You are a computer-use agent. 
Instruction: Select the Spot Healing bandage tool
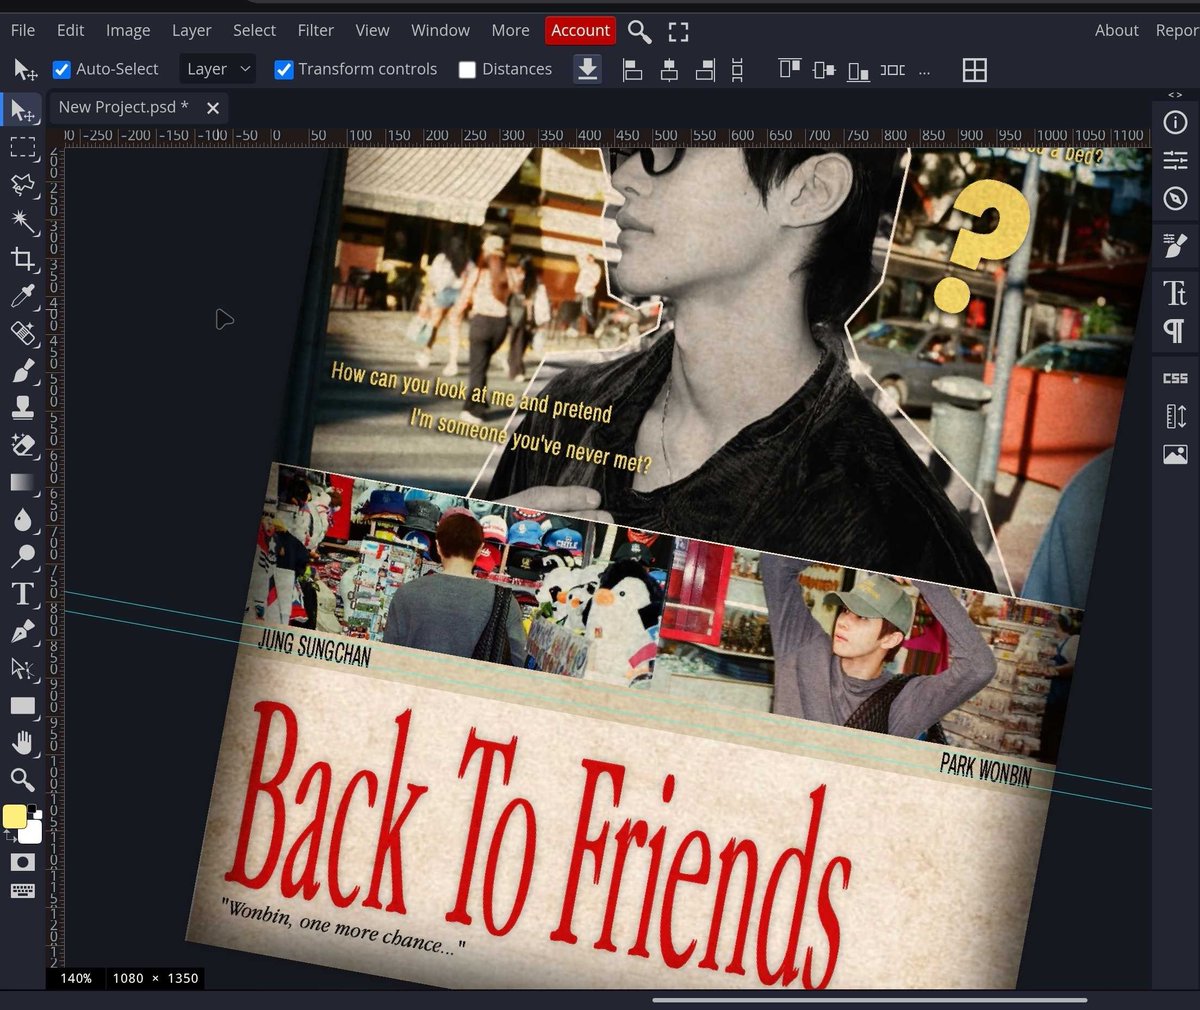pyautogui.click(x=23, y=333)
